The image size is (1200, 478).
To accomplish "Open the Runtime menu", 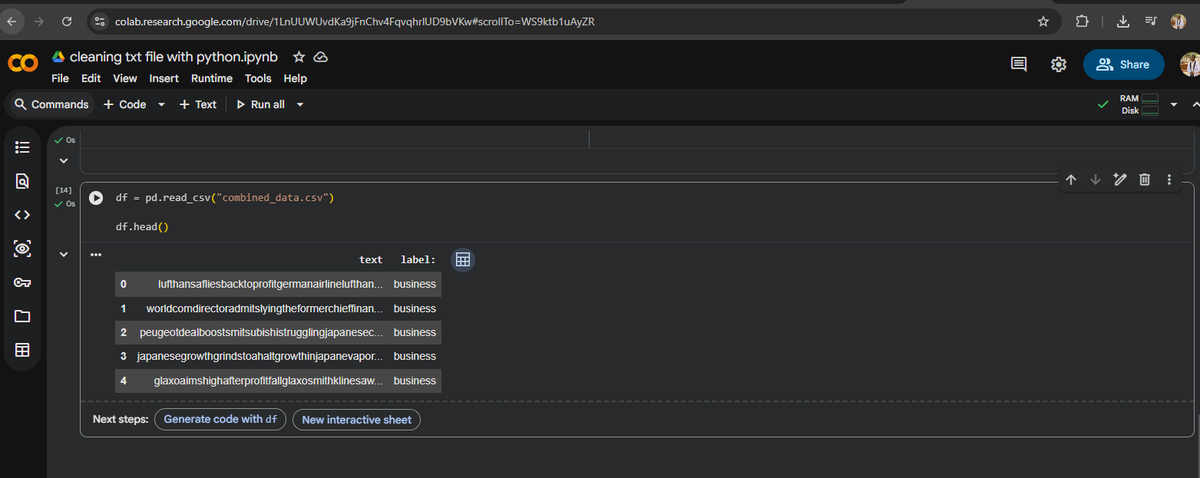I will pyautogui.click(x=212, y=78).
